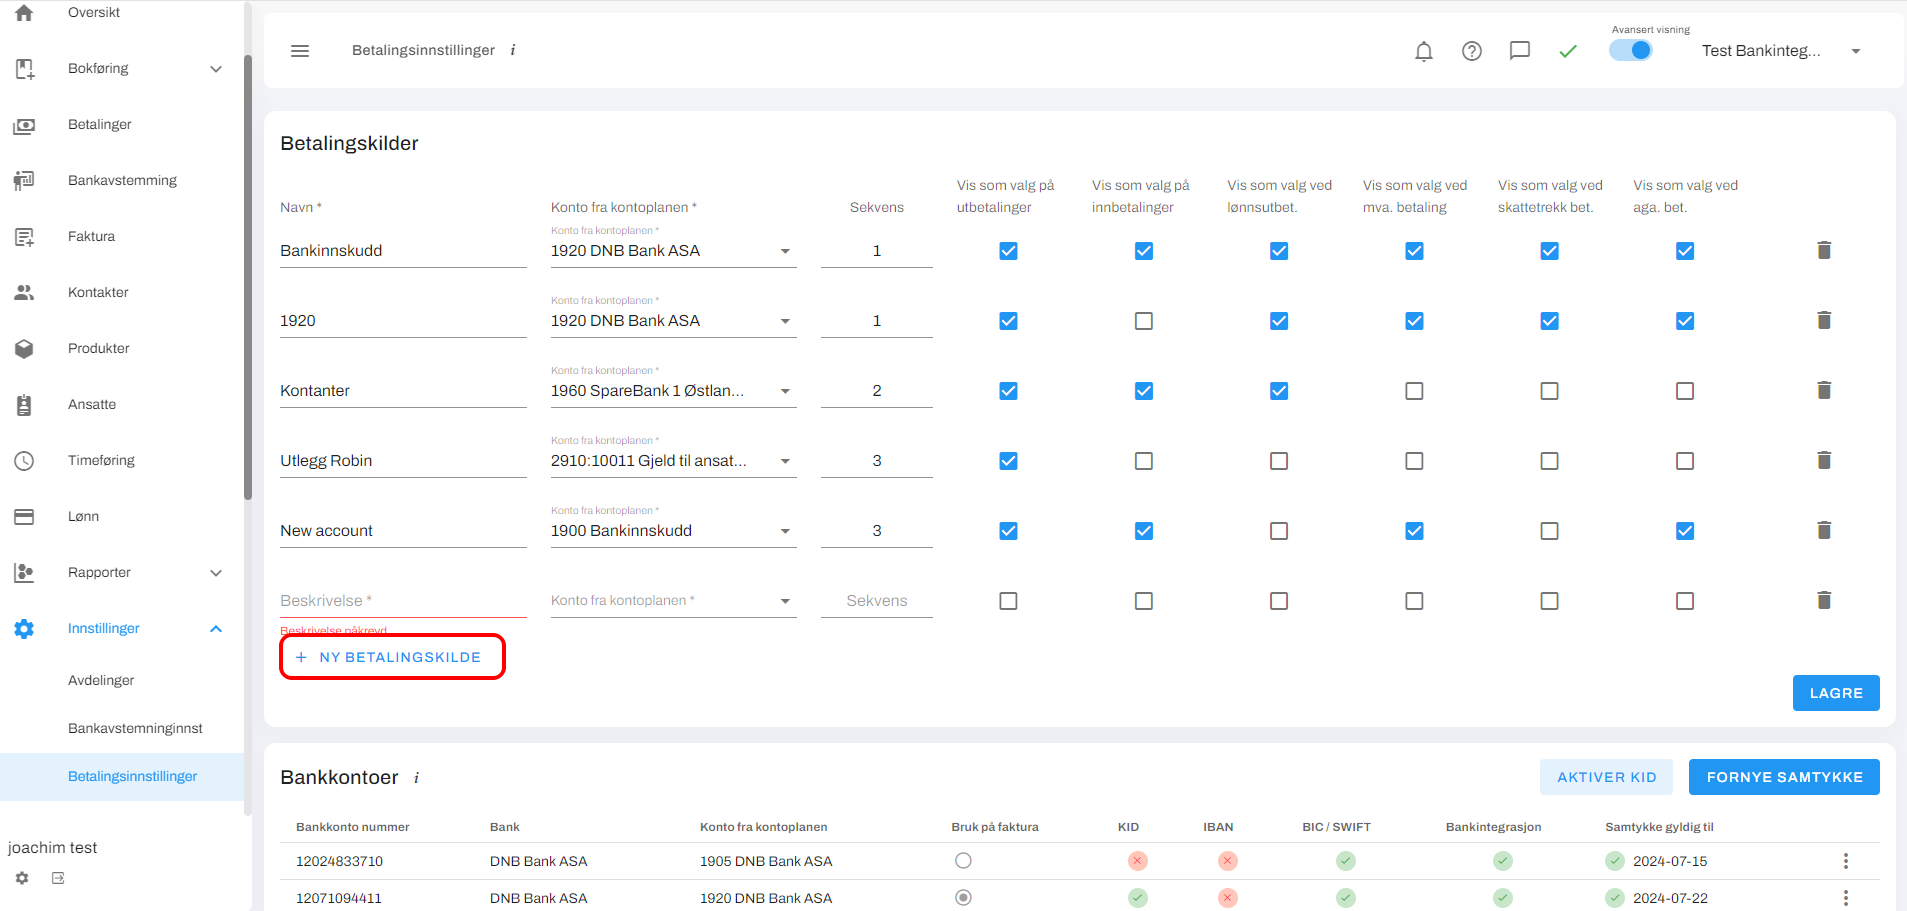Click the Aktiver KID button
This screenshot has width=1907, height=911.
tap(1607, 777)
